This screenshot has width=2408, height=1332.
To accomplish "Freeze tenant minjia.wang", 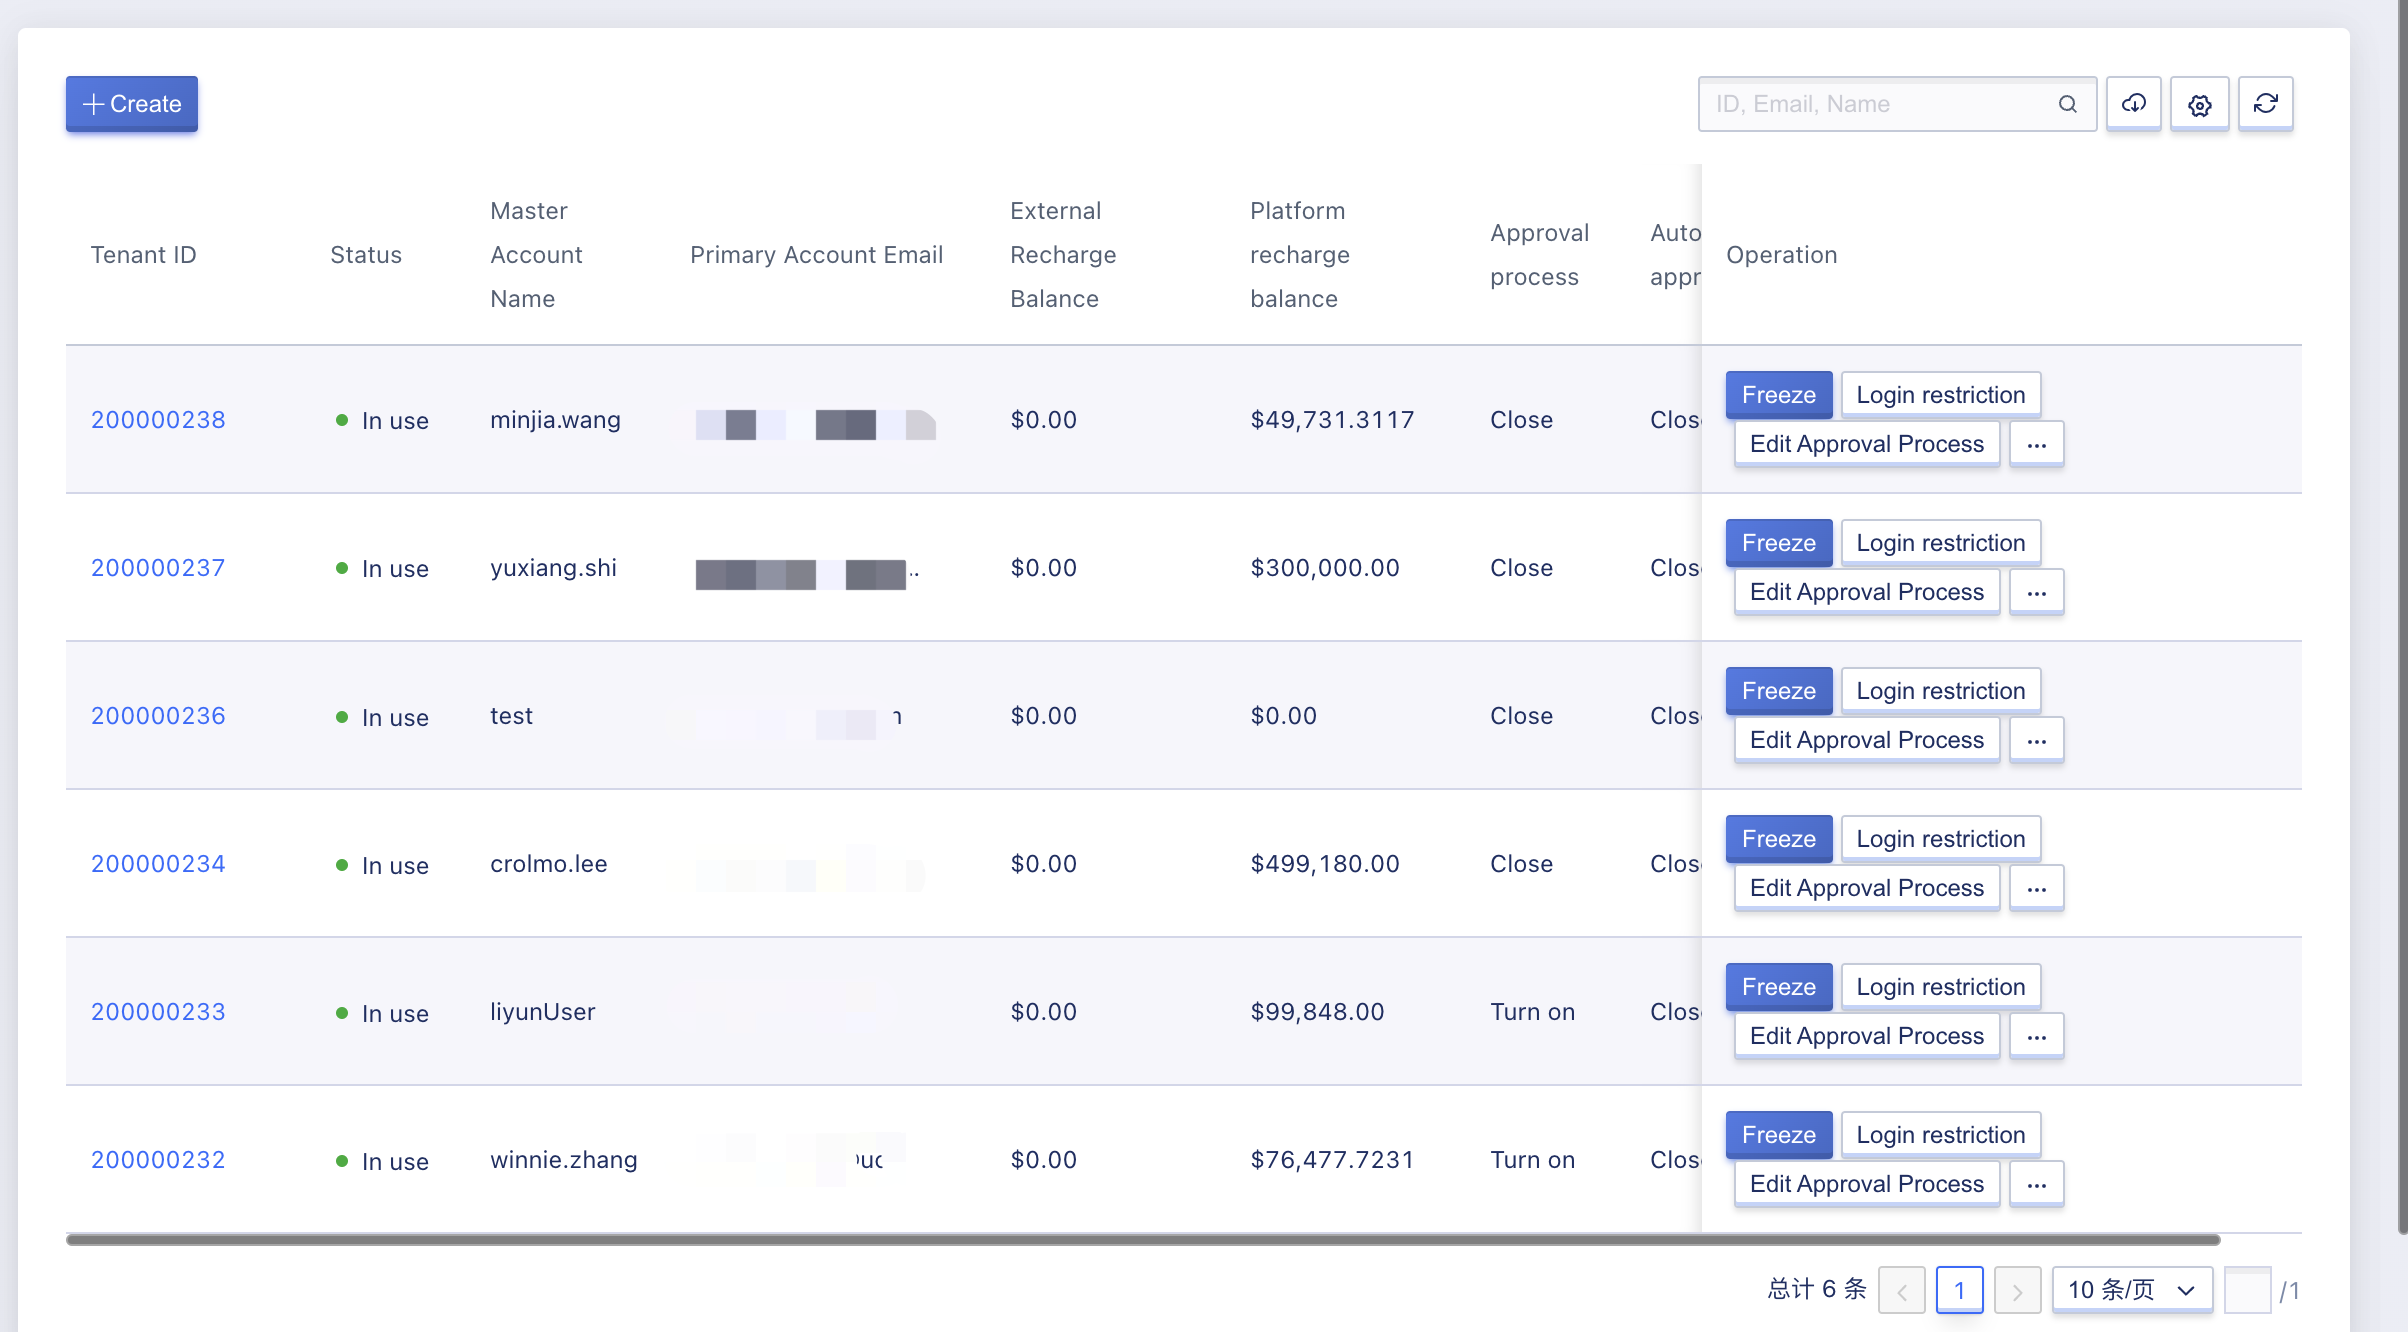I will tap(1779, 395).
